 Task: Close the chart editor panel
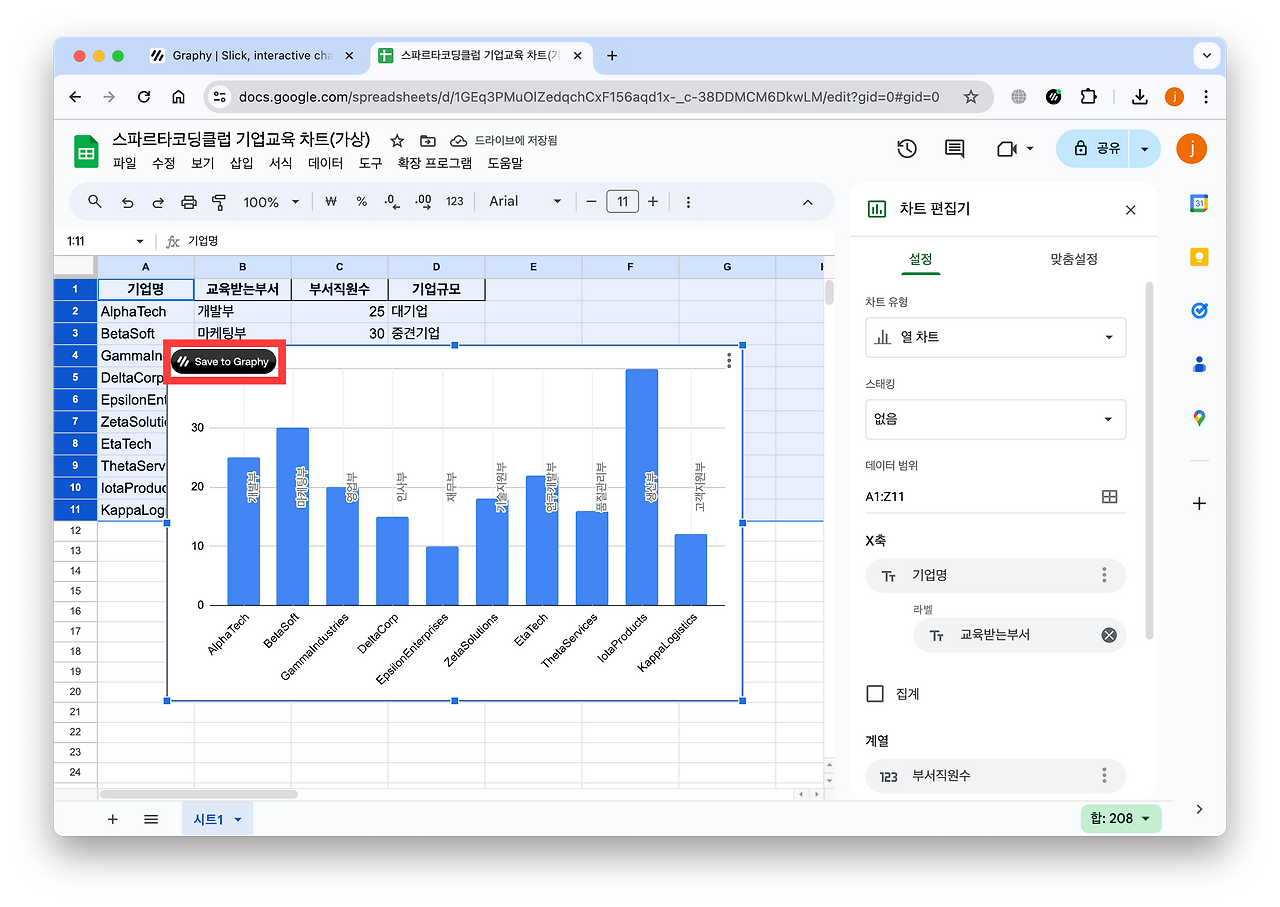1131,210
